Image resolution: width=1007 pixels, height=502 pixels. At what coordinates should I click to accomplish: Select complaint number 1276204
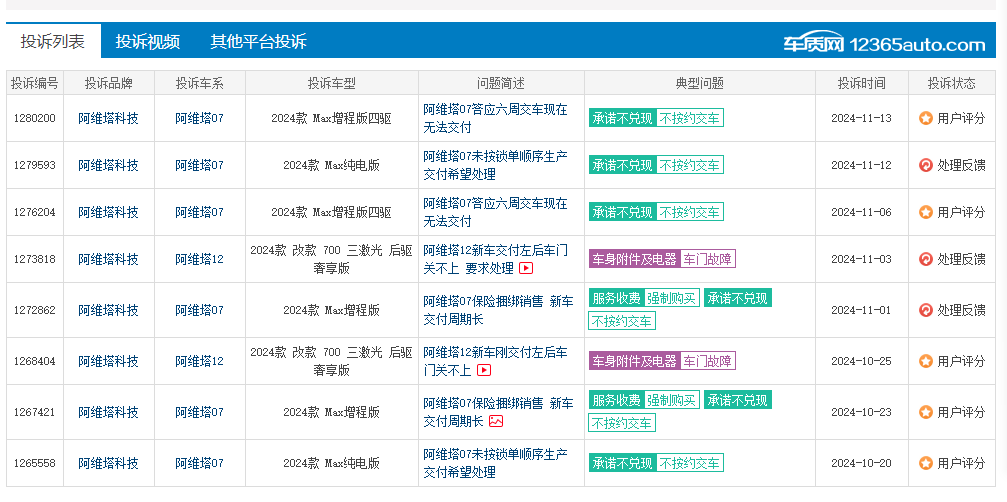coord(35,212)
